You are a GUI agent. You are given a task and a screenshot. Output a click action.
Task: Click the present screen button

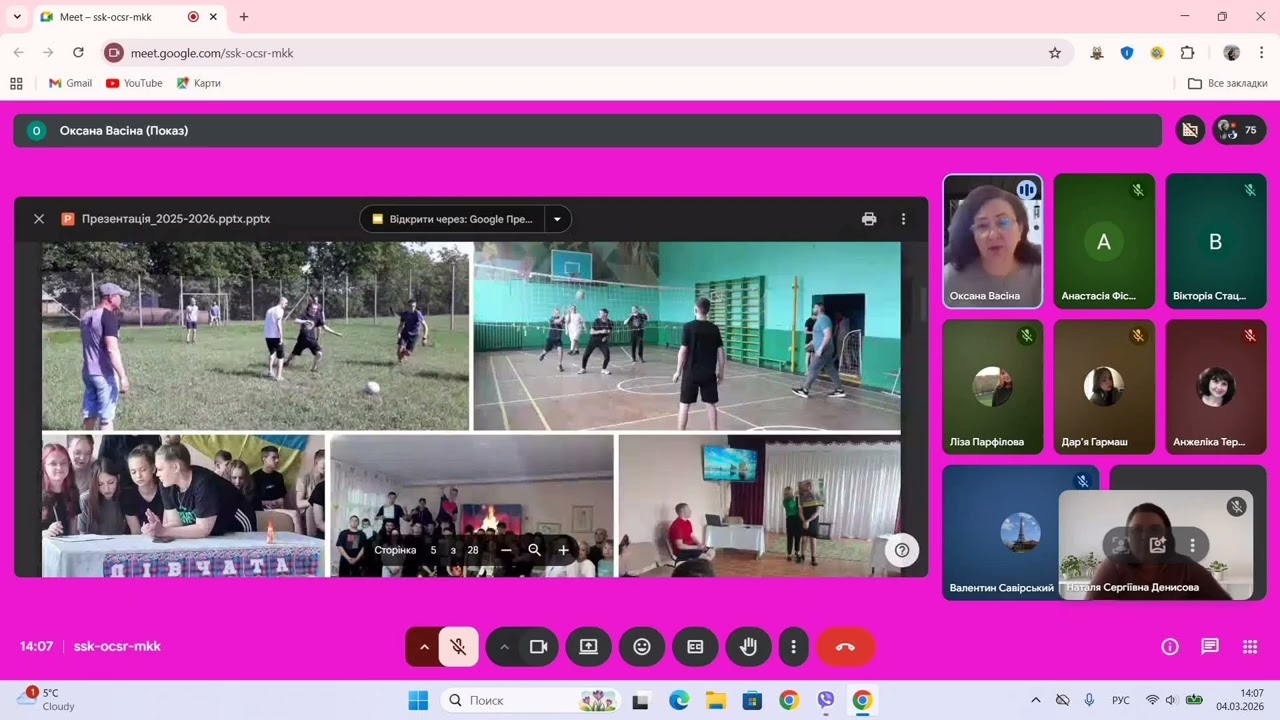pos(589,647)
